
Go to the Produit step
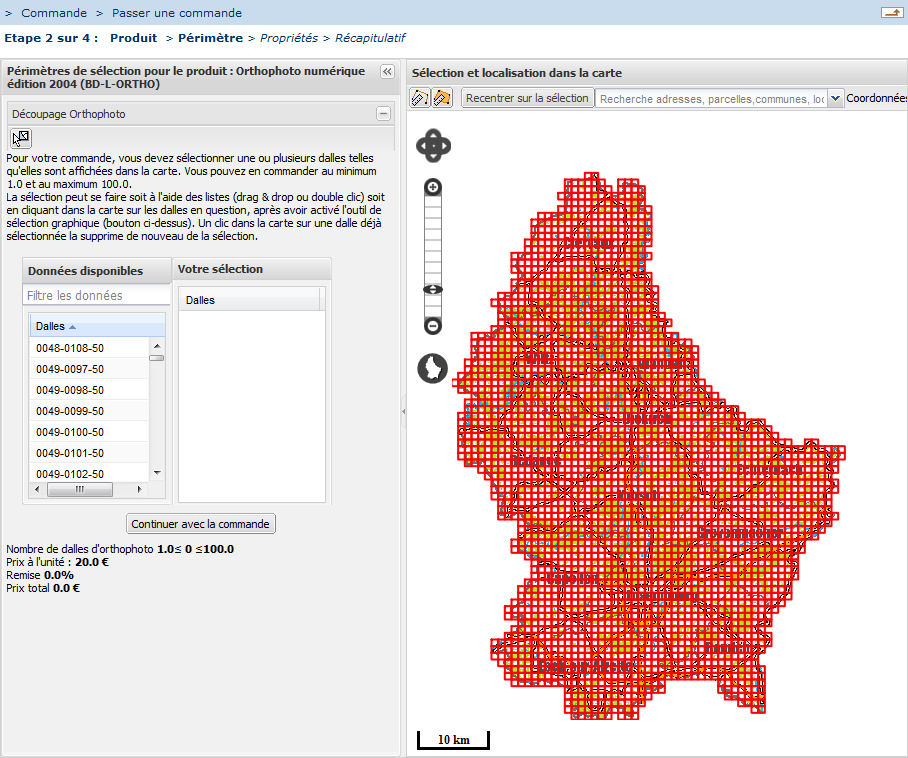point(133,38)
